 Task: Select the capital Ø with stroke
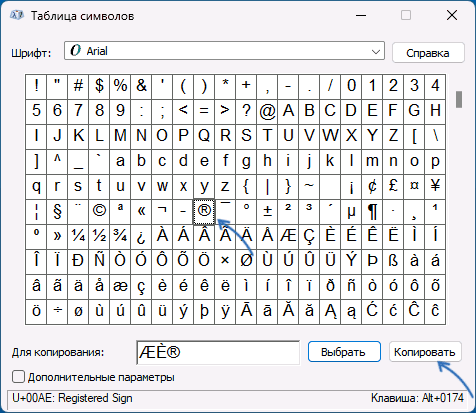(246, 262)
